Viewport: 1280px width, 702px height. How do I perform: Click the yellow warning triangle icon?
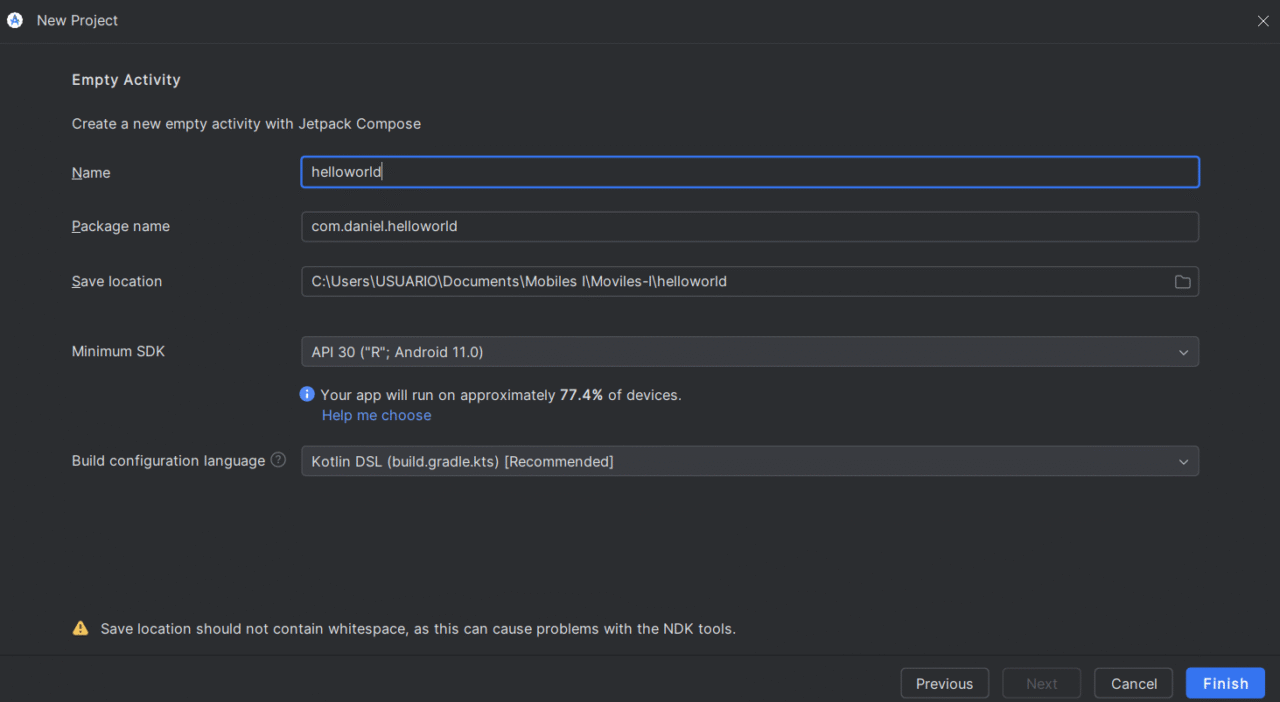80,629
